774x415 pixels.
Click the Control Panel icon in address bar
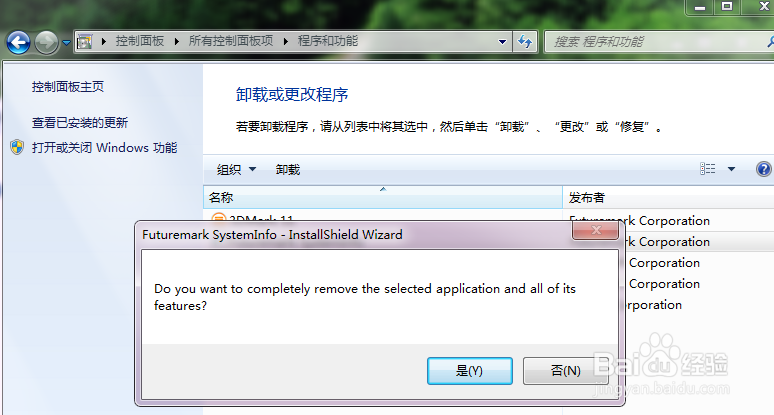(84, 41)
